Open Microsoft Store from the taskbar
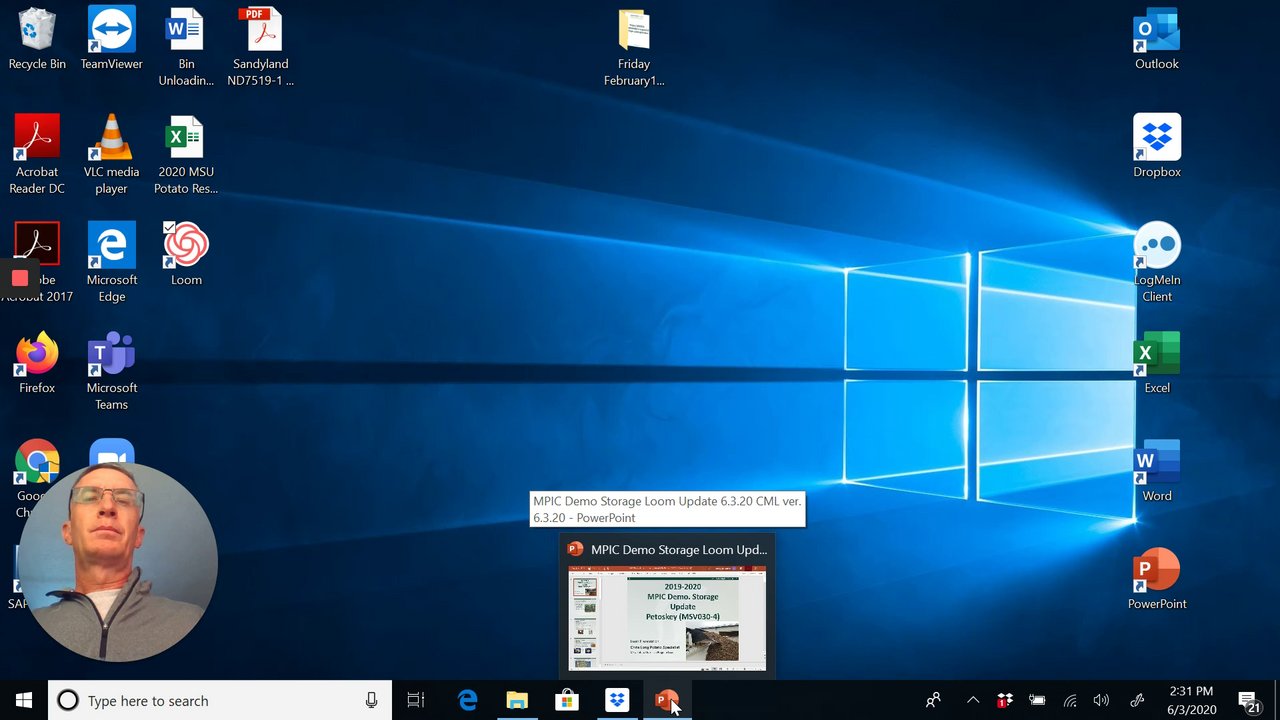The height and width of the screenshot is (720, 1280). click(x=567, y=700)
